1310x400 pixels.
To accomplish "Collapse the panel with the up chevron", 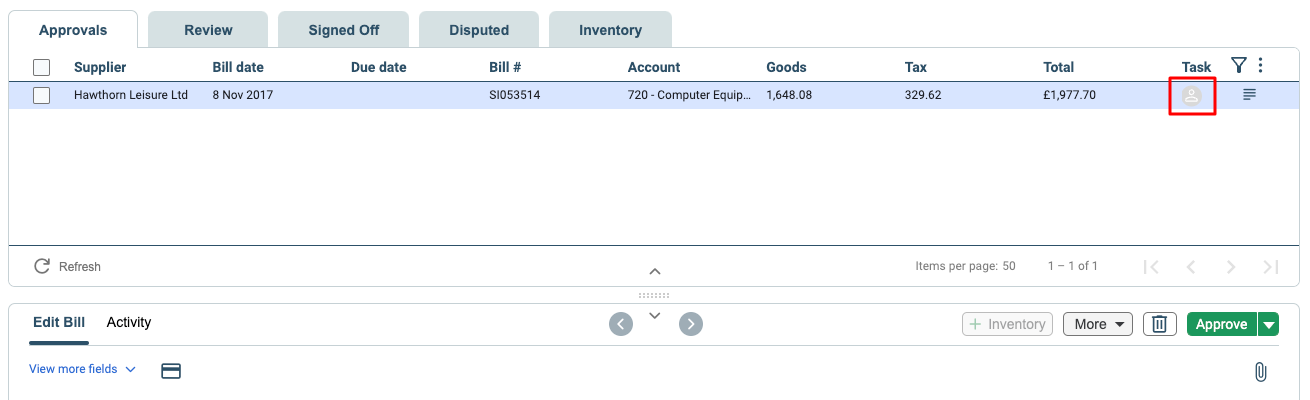I will [x=655, y=271].
